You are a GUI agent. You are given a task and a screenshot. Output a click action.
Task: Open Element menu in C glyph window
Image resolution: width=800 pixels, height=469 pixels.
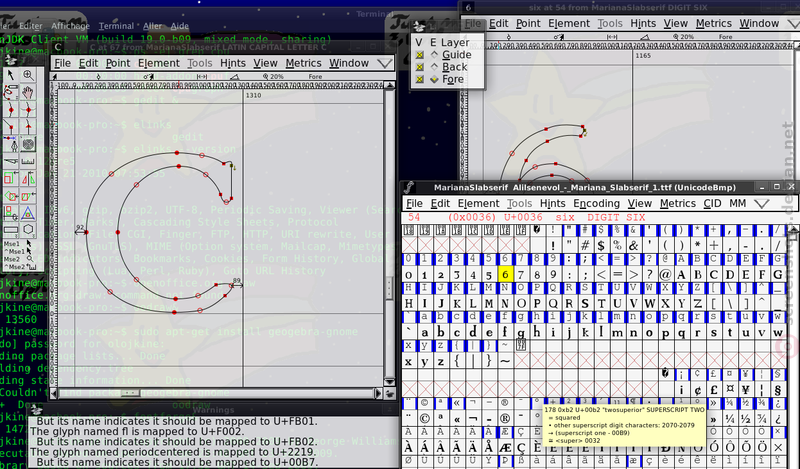pos(159,63)
